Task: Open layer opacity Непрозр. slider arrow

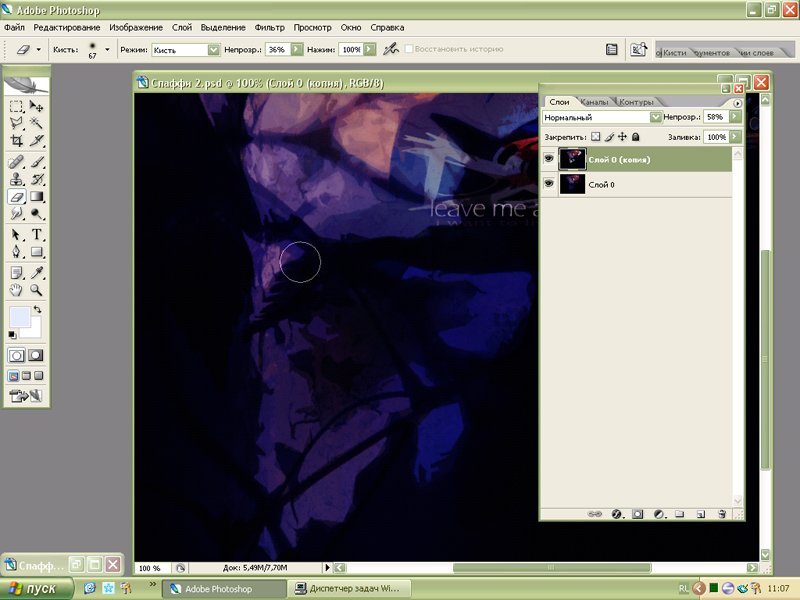Action: [x=737, y=118]
